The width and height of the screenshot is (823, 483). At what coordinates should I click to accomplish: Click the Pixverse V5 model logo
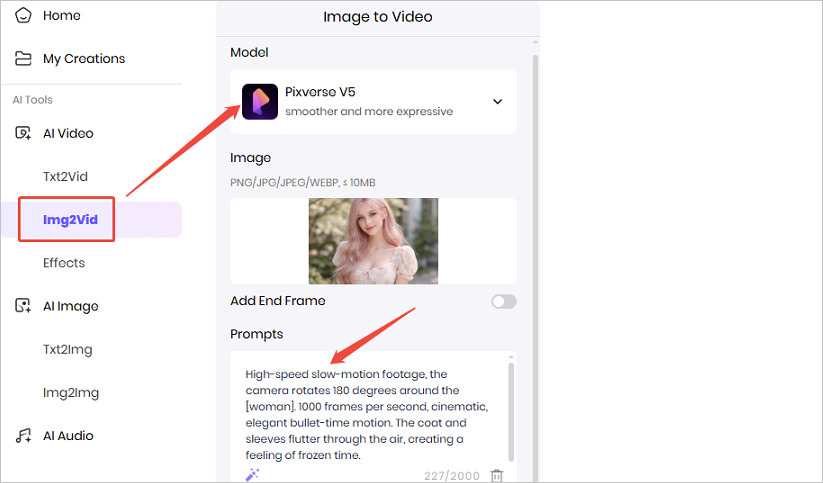(x=260, y=101)
